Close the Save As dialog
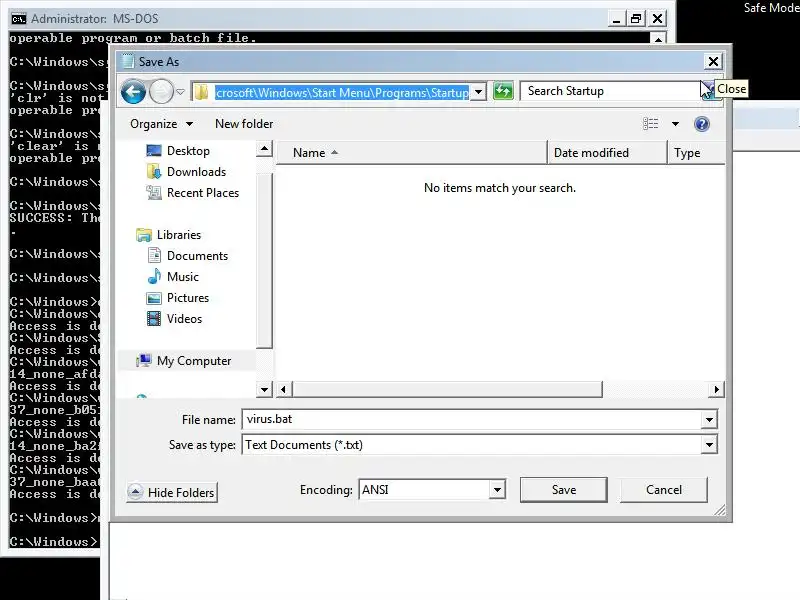The width and height of the screenshot is (800, 600). coord(713,62)
